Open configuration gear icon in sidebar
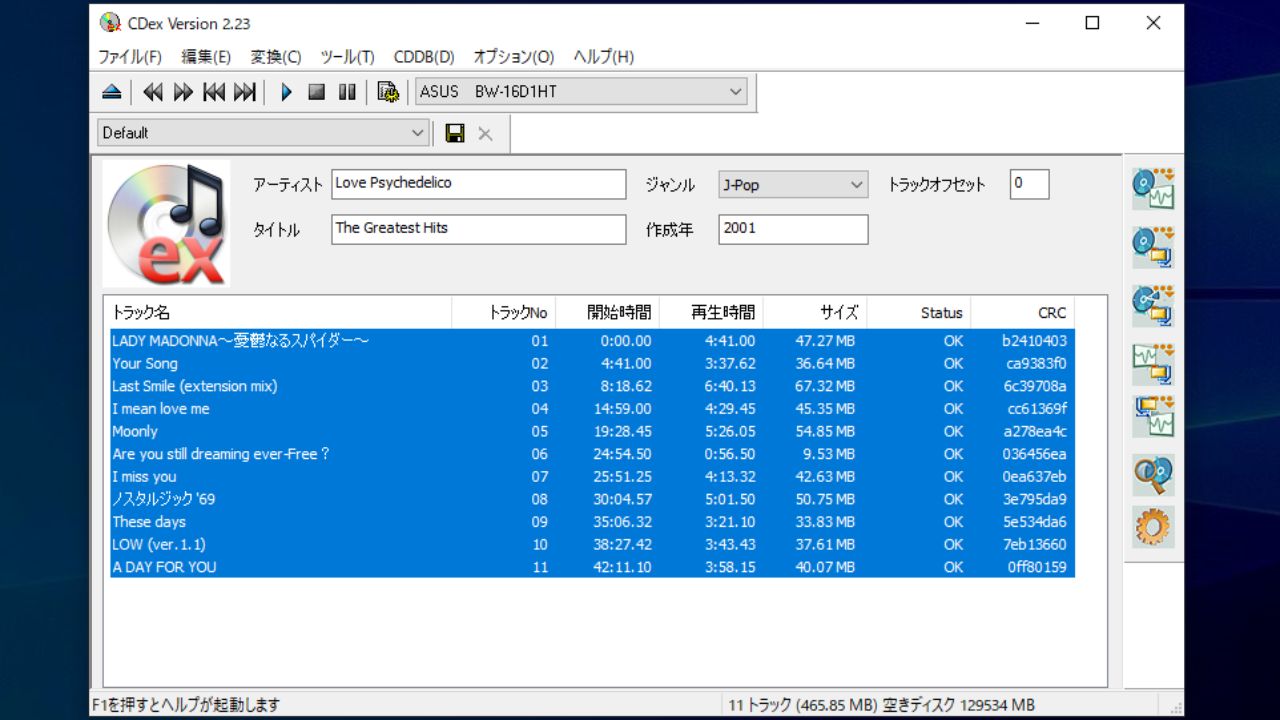This screenshot has width=1280, height=720. [1153, 526]
